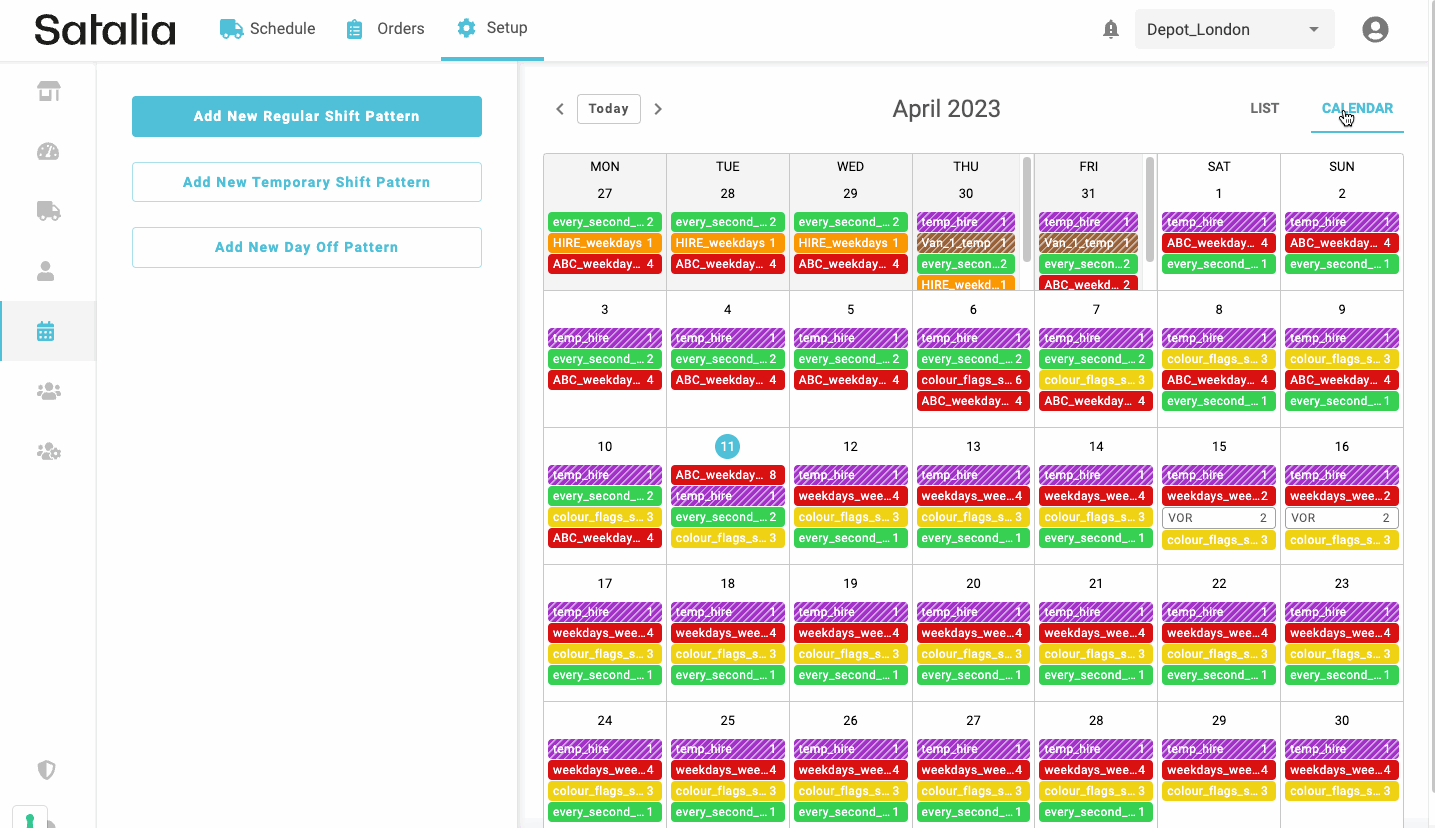Open the calendar shift patterns sidebar icon
This screenshot has height=828, width=1435.
[x=46, y=331]
